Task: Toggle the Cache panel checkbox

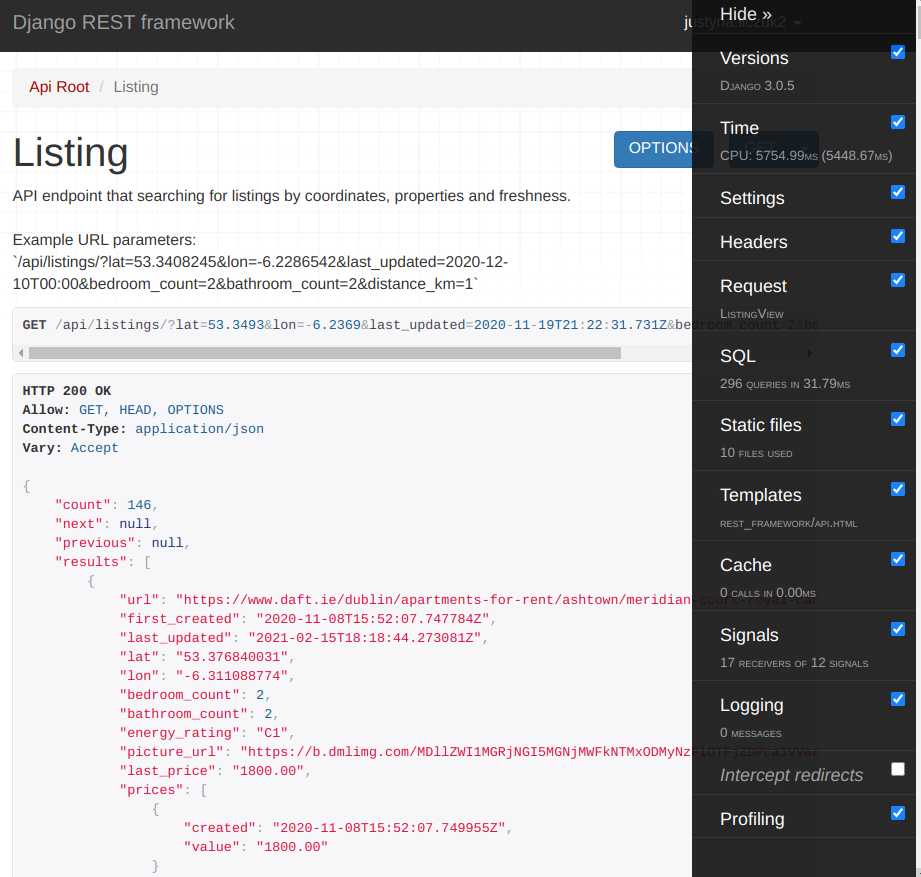Action: tap(898, 559)
